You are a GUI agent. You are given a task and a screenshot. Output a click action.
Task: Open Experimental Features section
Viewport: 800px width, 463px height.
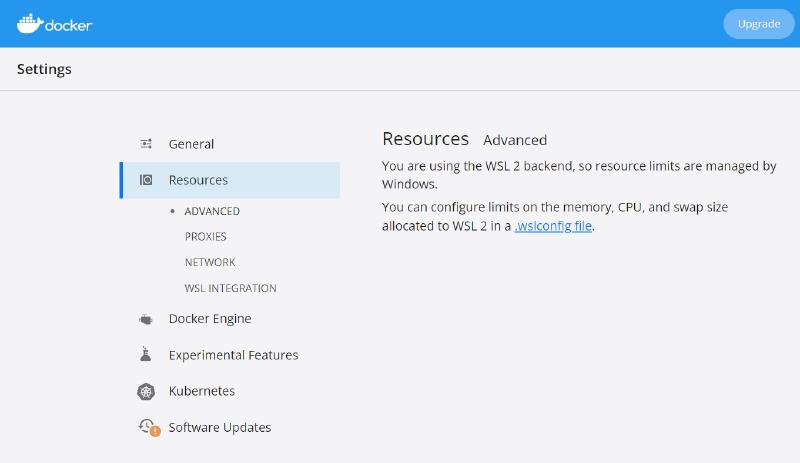(233, 355)
